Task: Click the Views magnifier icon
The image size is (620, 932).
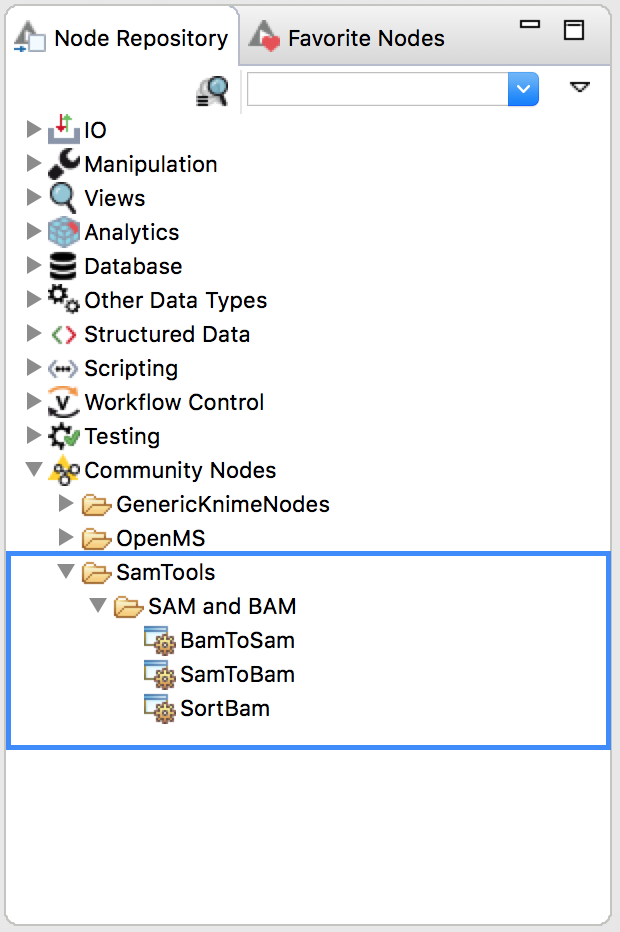Action: [x=63, y=197]
